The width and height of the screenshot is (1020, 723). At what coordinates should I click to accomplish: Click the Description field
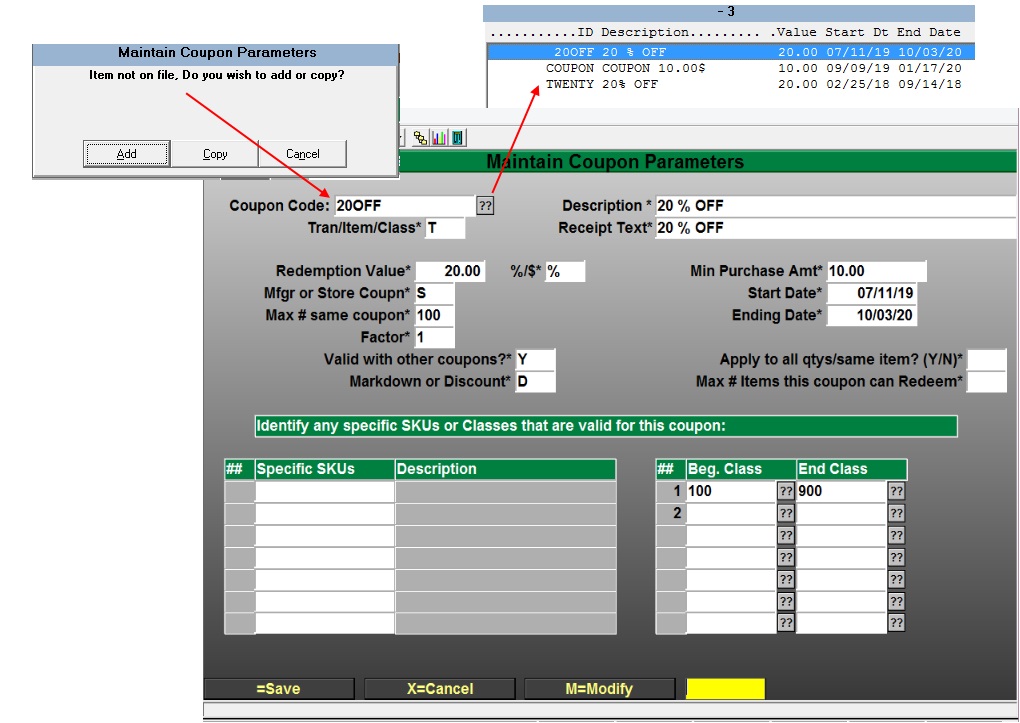[835, 206]
